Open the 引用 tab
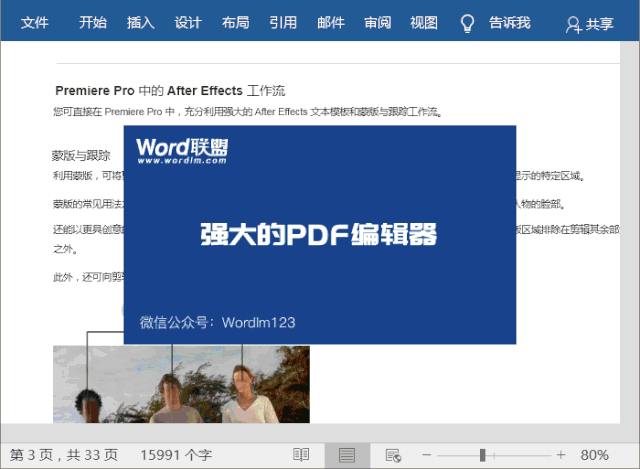Viewport: 640px width, 469px height. click(x=284, y=23)
